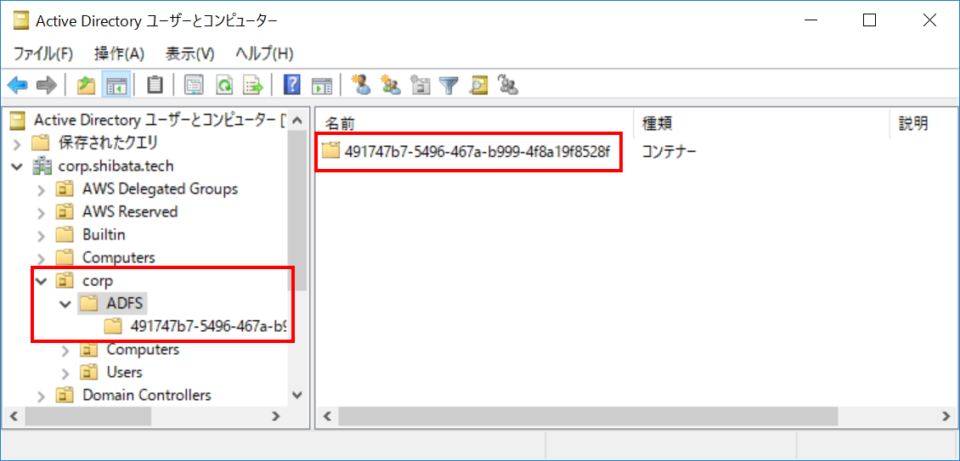Click list pane horizontal scroll-left arrow
The image size is (960, 461).
click(x=326, y=416)
